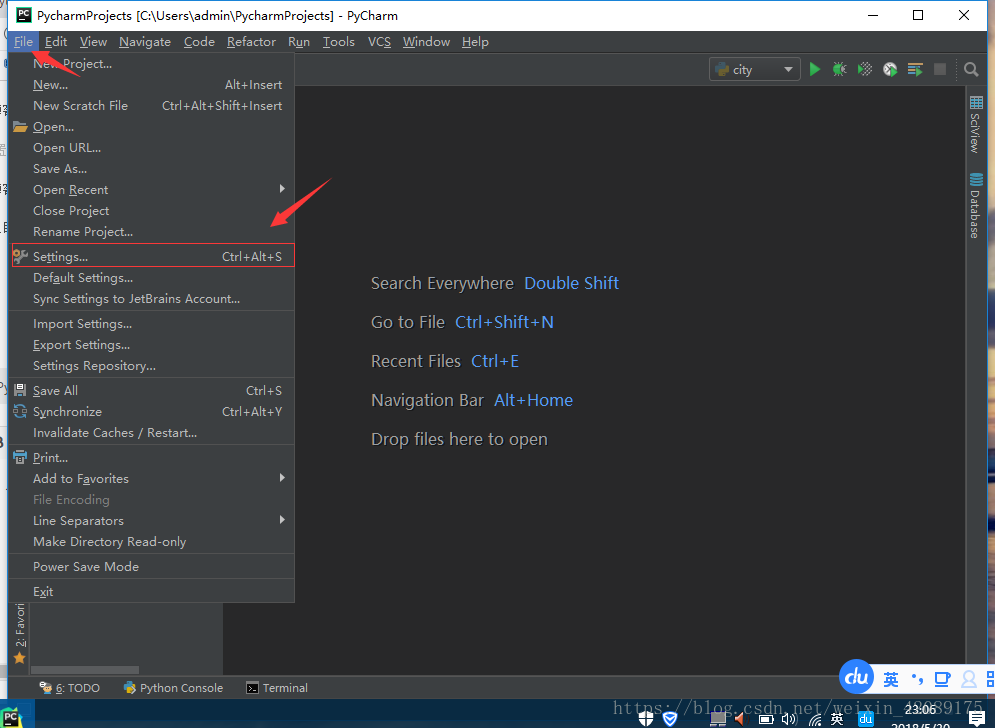Click Baidu 'du' input method logo
Screen dimensions: 995x728
856,677
